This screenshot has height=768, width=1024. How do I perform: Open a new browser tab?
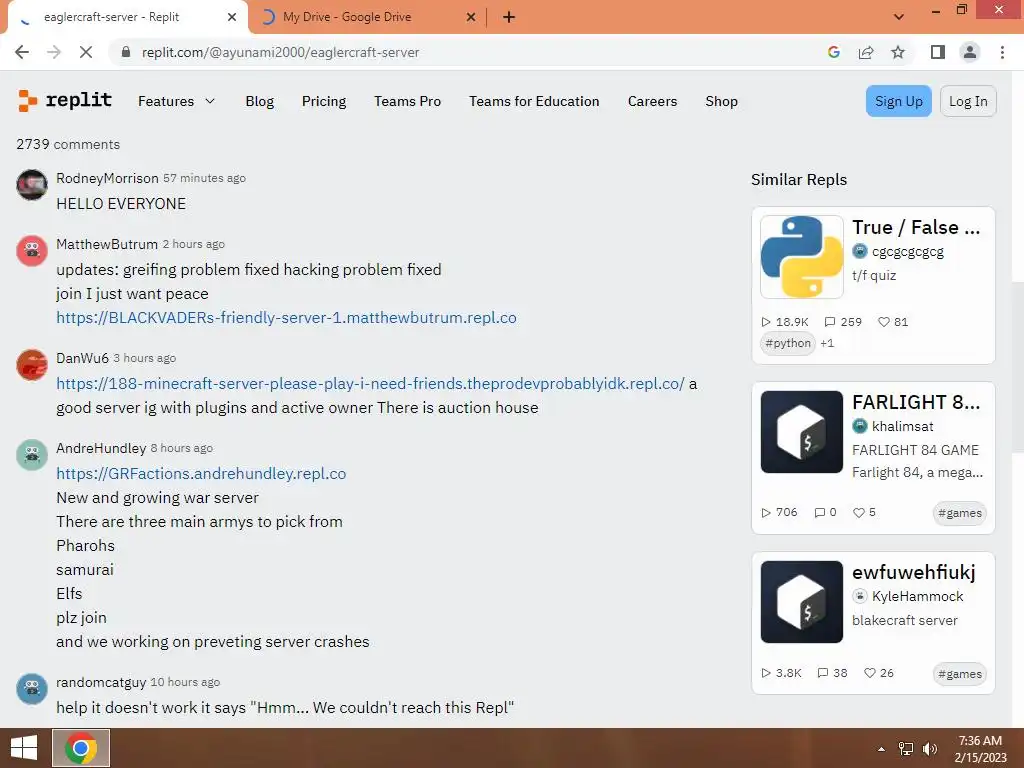509,17
